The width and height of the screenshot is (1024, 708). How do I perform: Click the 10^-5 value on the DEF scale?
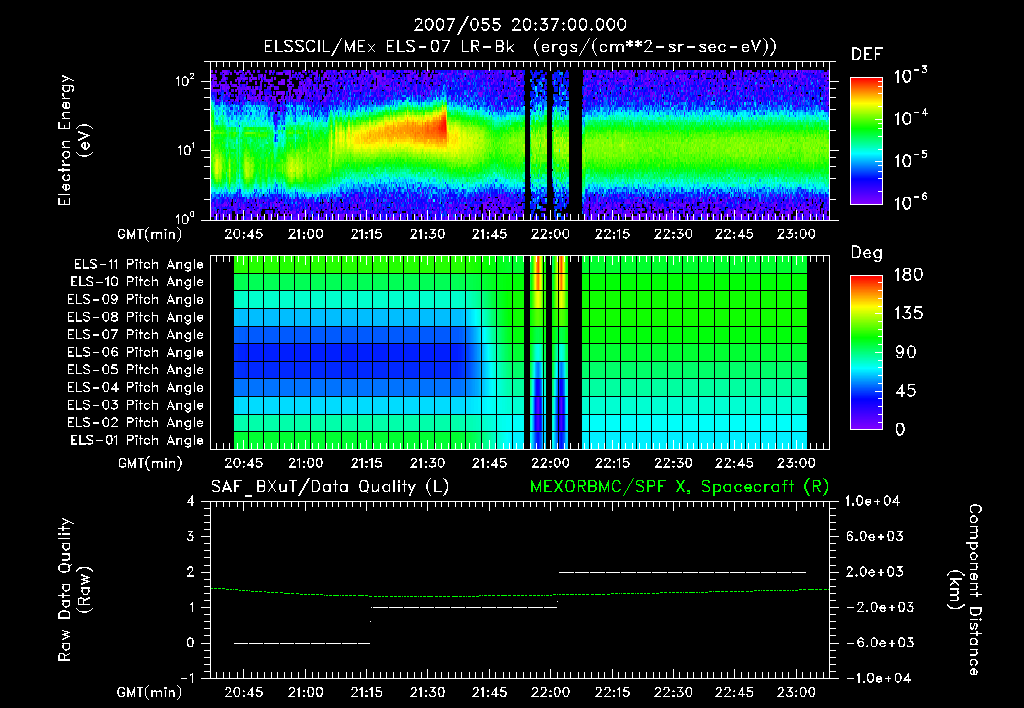tap(910, 159)
